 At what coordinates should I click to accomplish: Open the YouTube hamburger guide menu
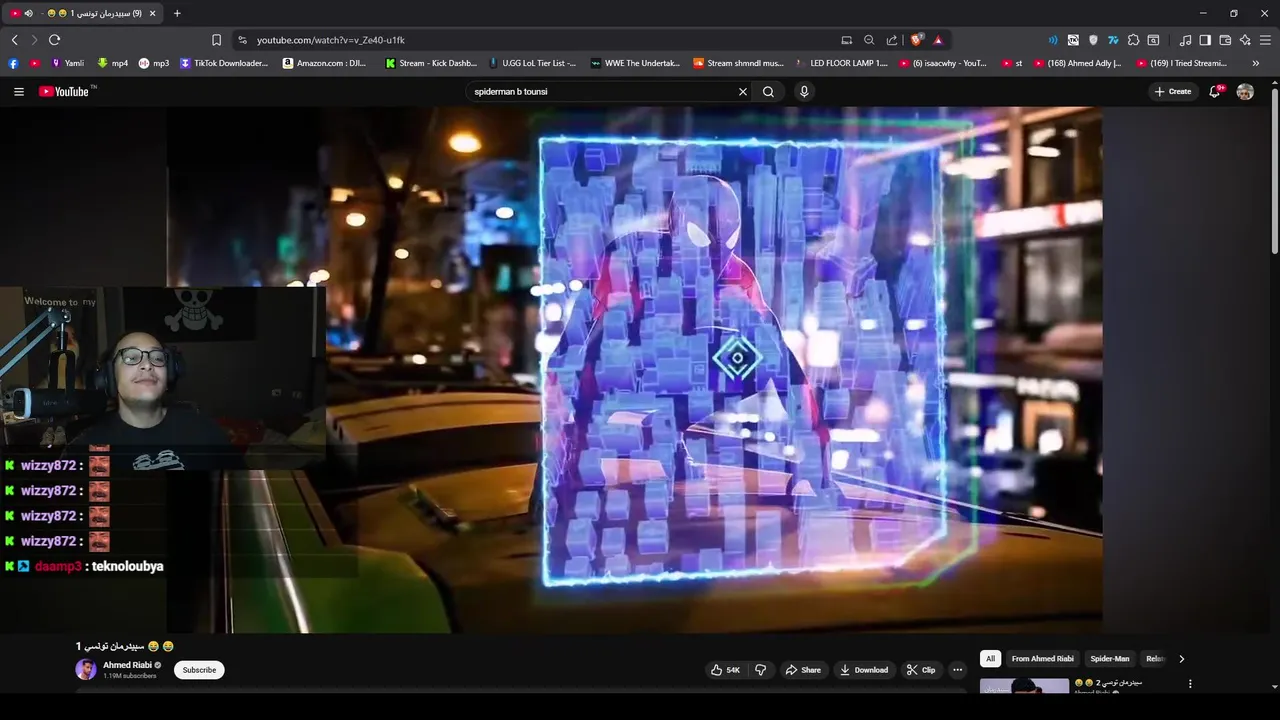click(18, 91)
